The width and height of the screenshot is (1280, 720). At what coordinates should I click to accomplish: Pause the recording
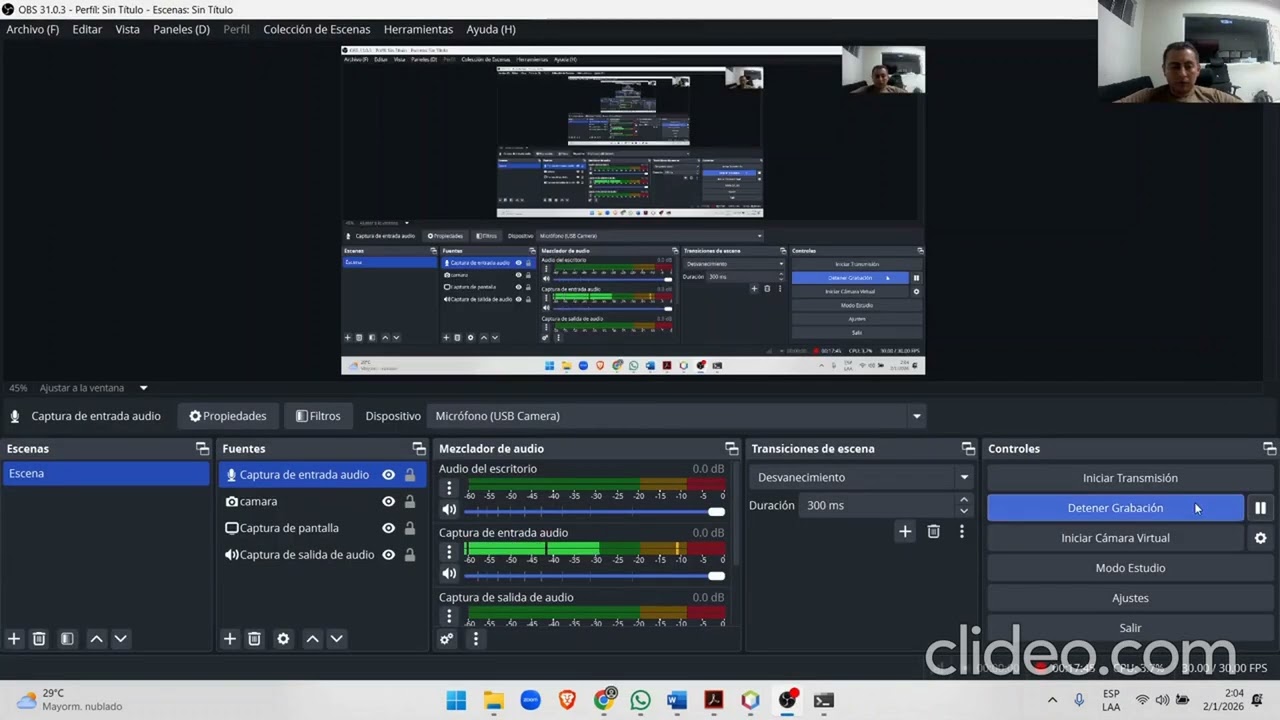tap(1260, 508)
